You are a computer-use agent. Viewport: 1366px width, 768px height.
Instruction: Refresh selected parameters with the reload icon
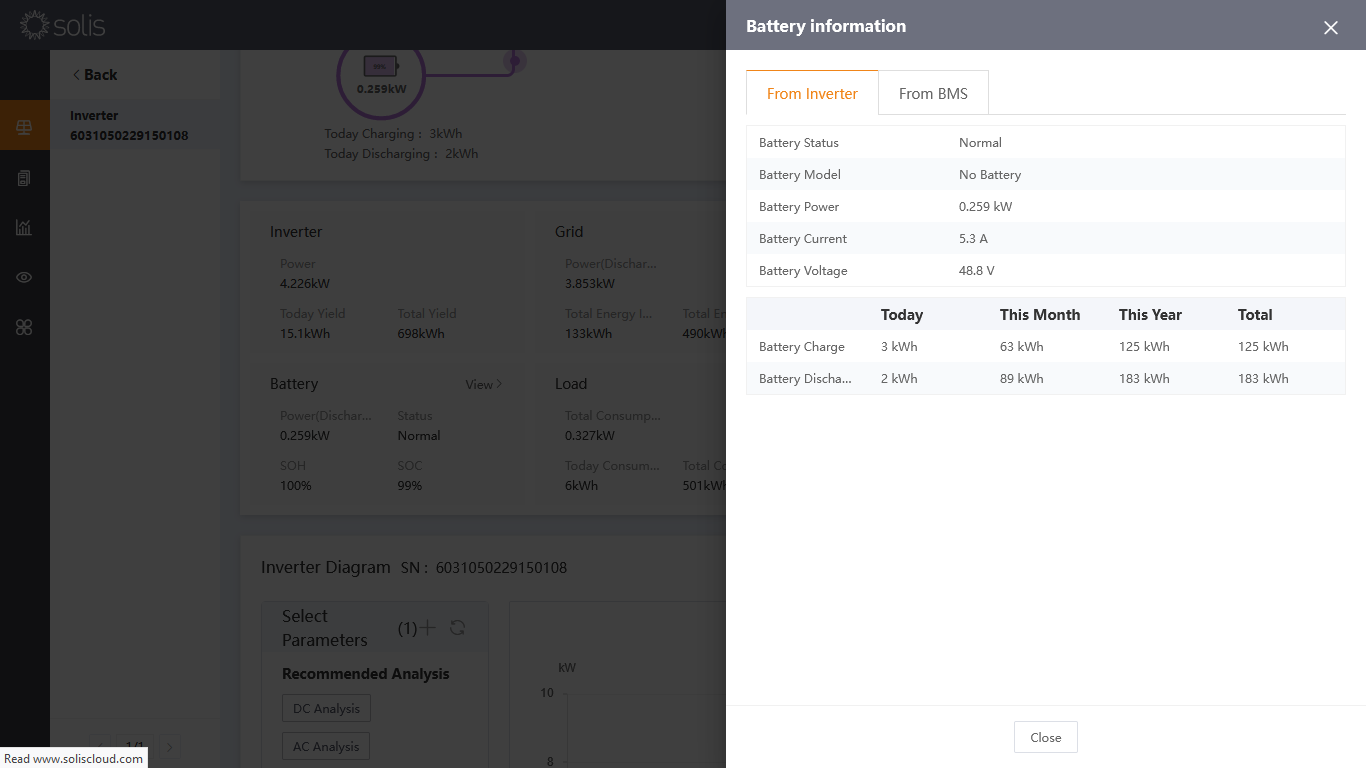457,628
